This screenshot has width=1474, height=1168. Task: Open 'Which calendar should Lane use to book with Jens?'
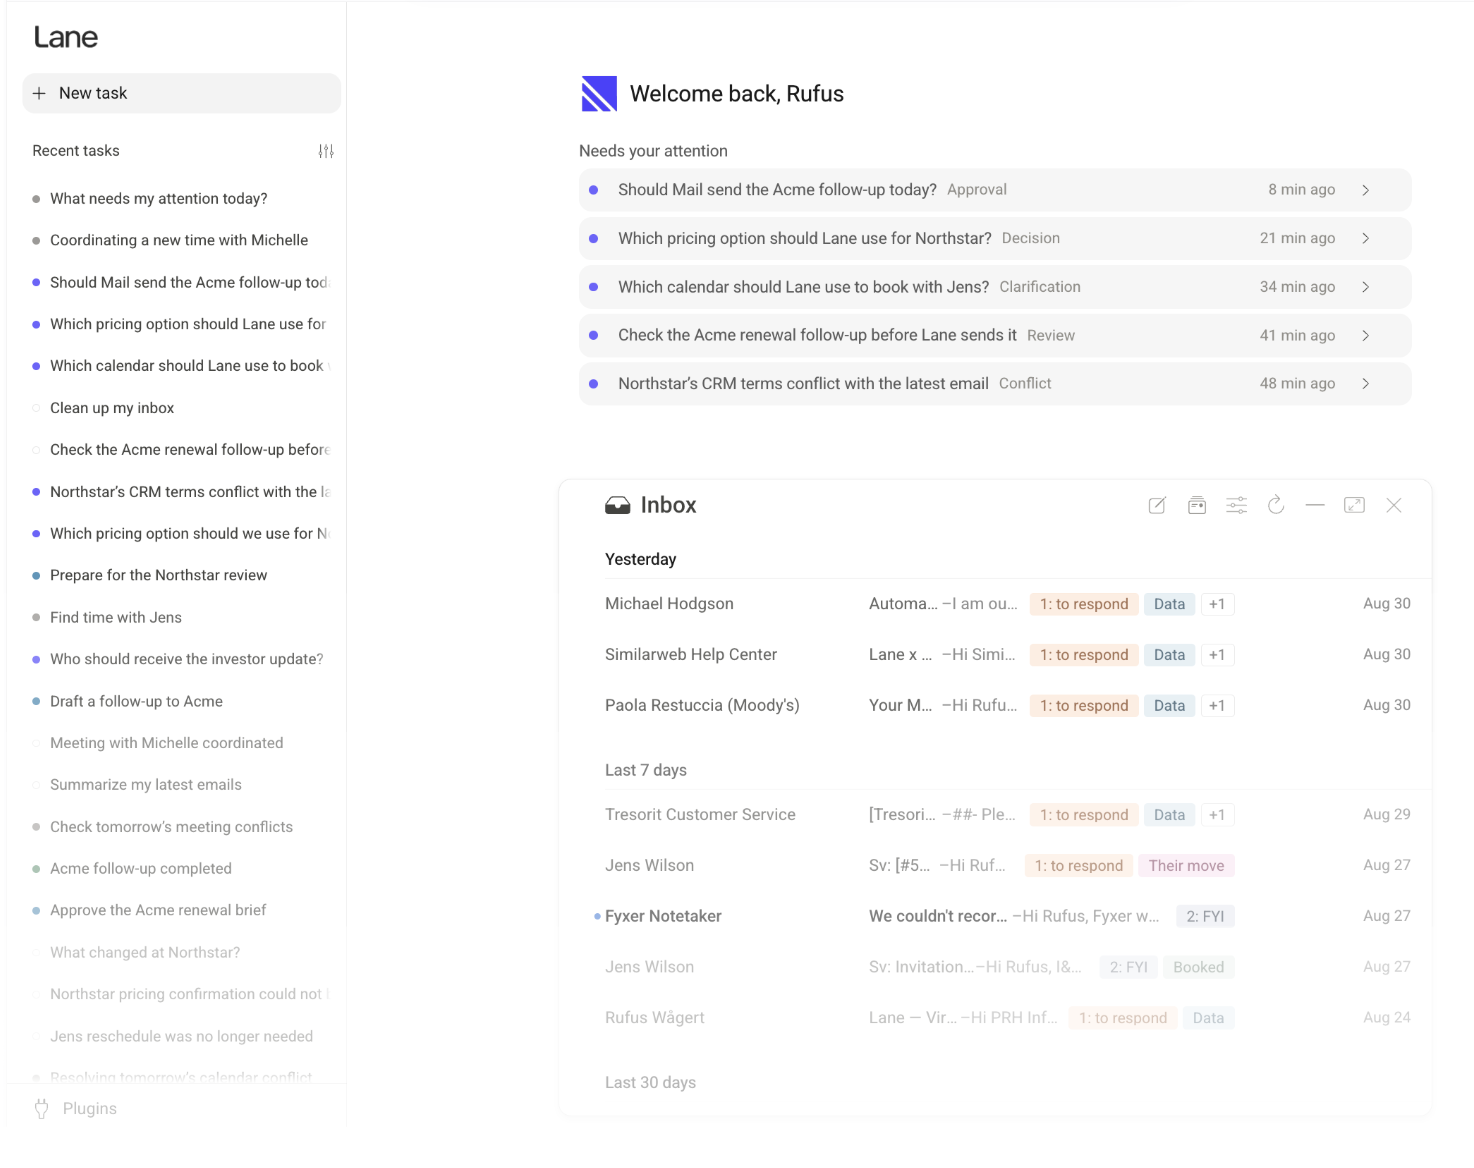click(x=995, y=287)
